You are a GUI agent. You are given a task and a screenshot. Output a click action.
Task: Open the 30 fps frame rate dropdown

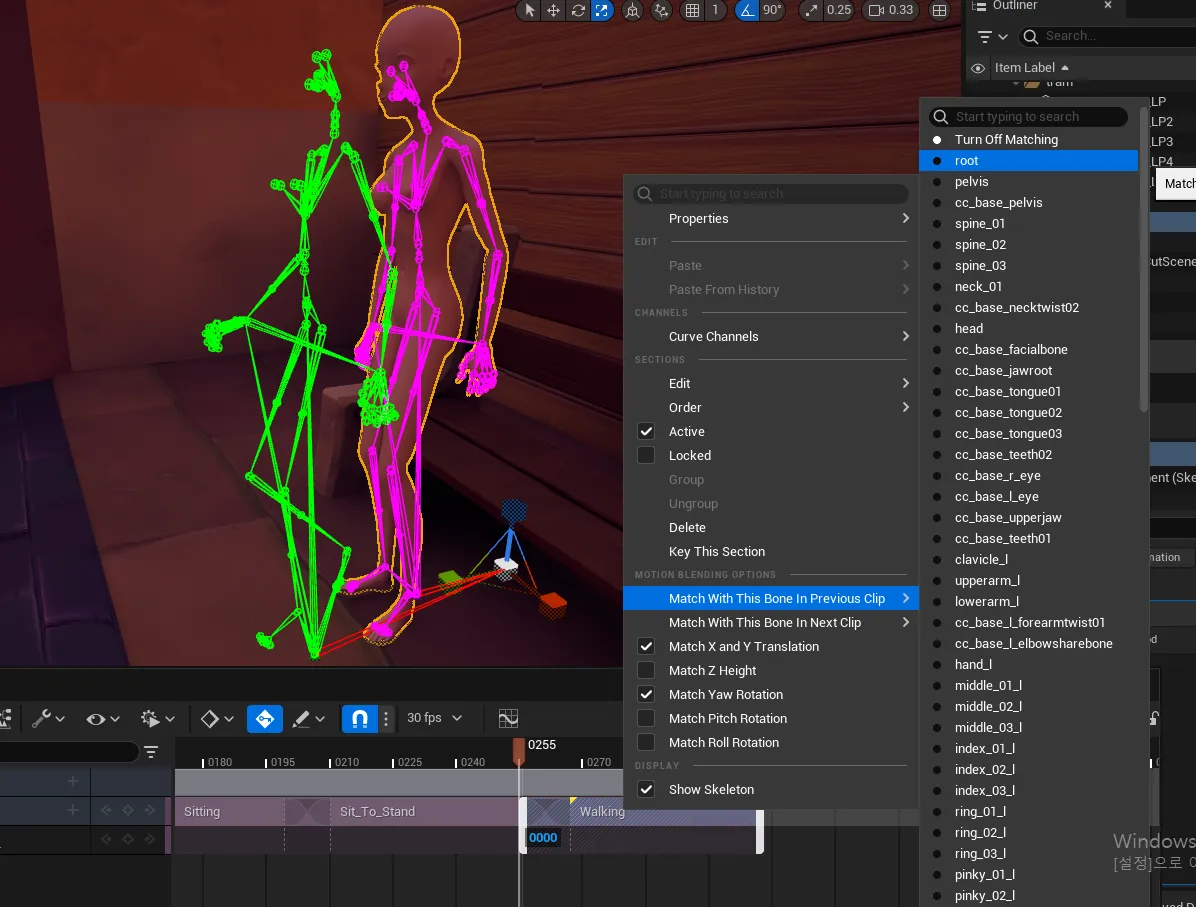(434, 718)
